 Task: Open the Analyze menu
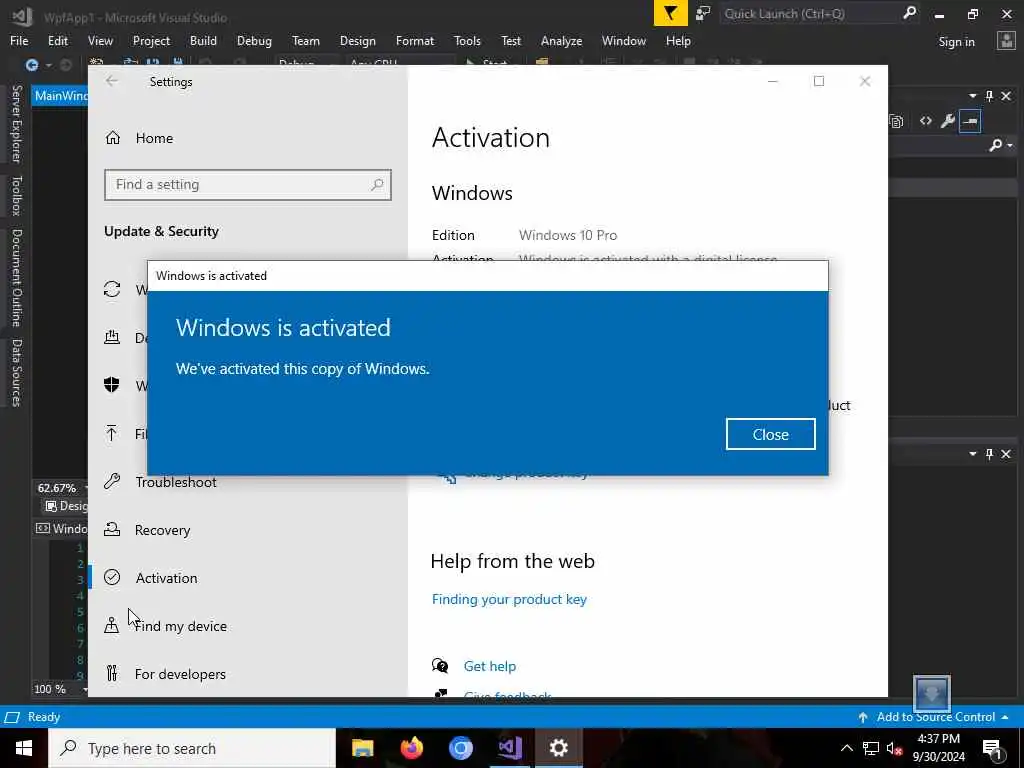point(561,40)
